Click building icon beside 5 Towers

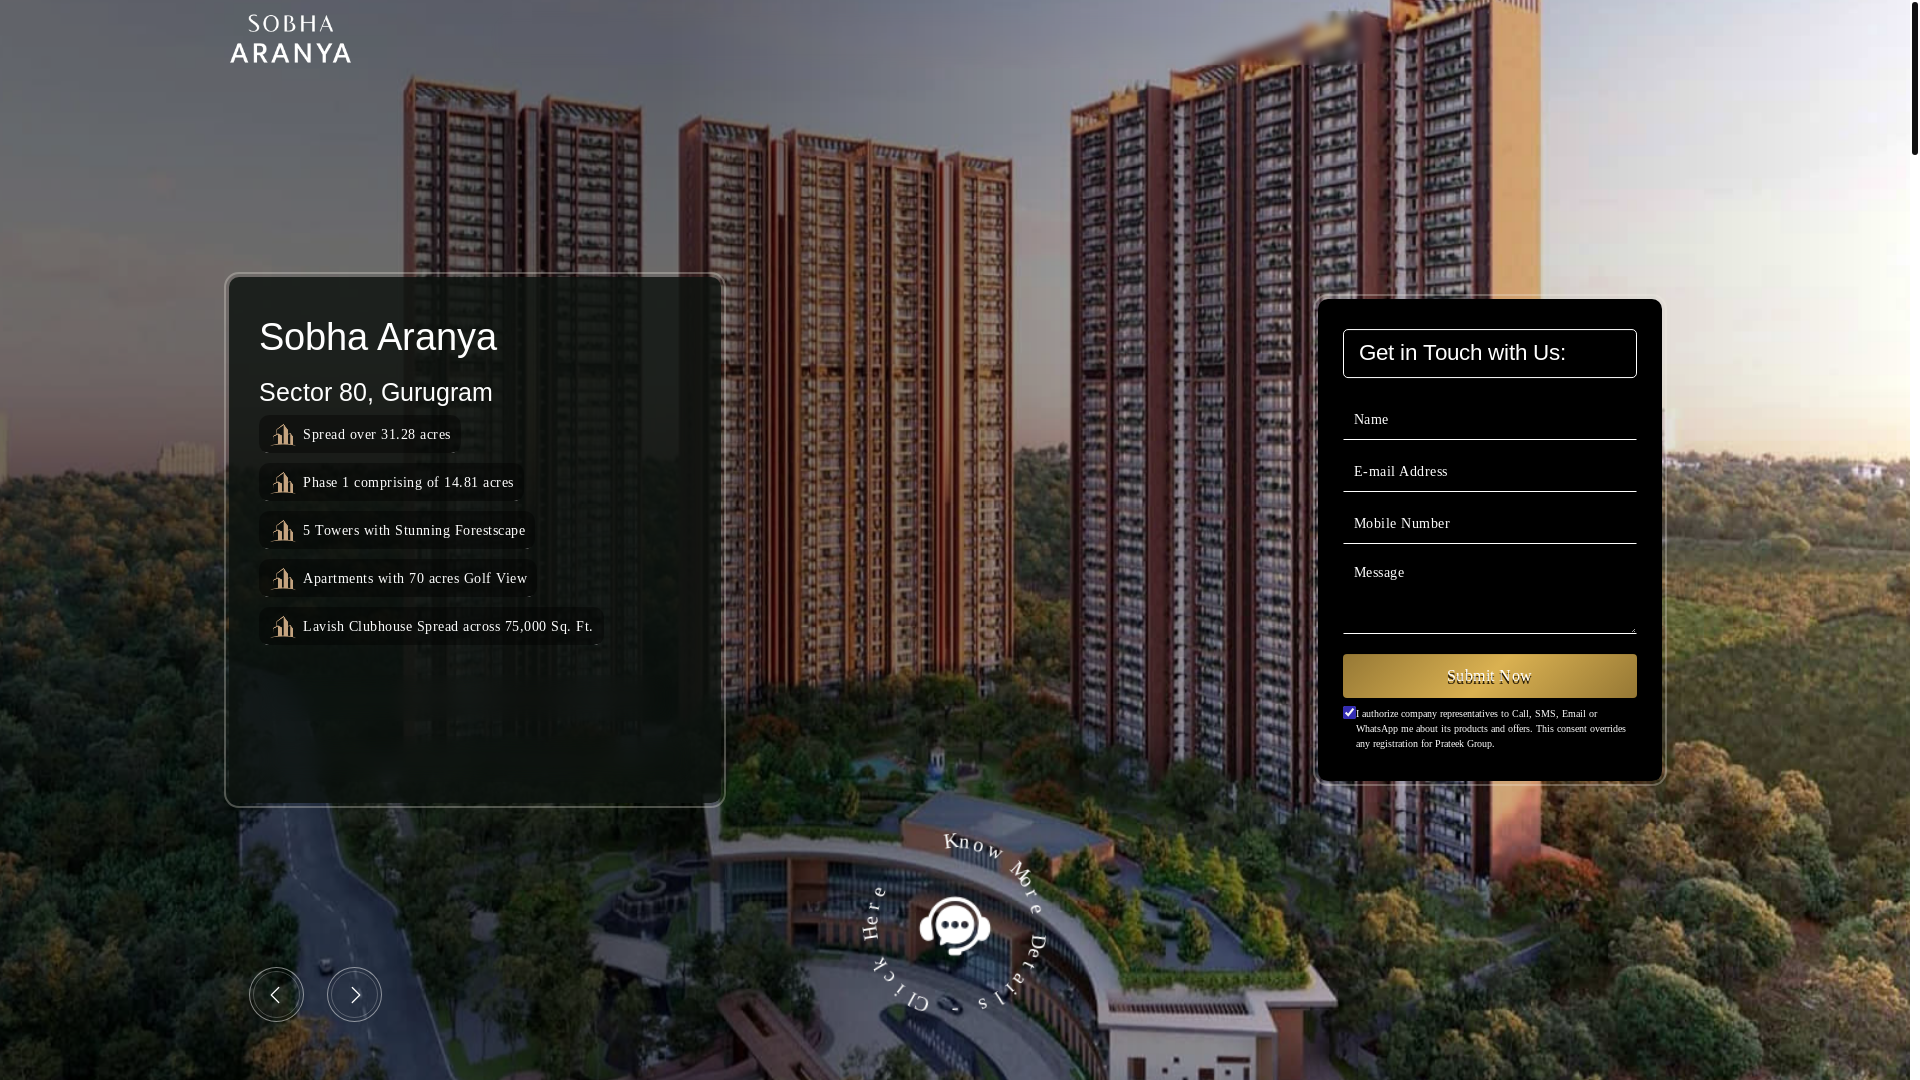284,531
